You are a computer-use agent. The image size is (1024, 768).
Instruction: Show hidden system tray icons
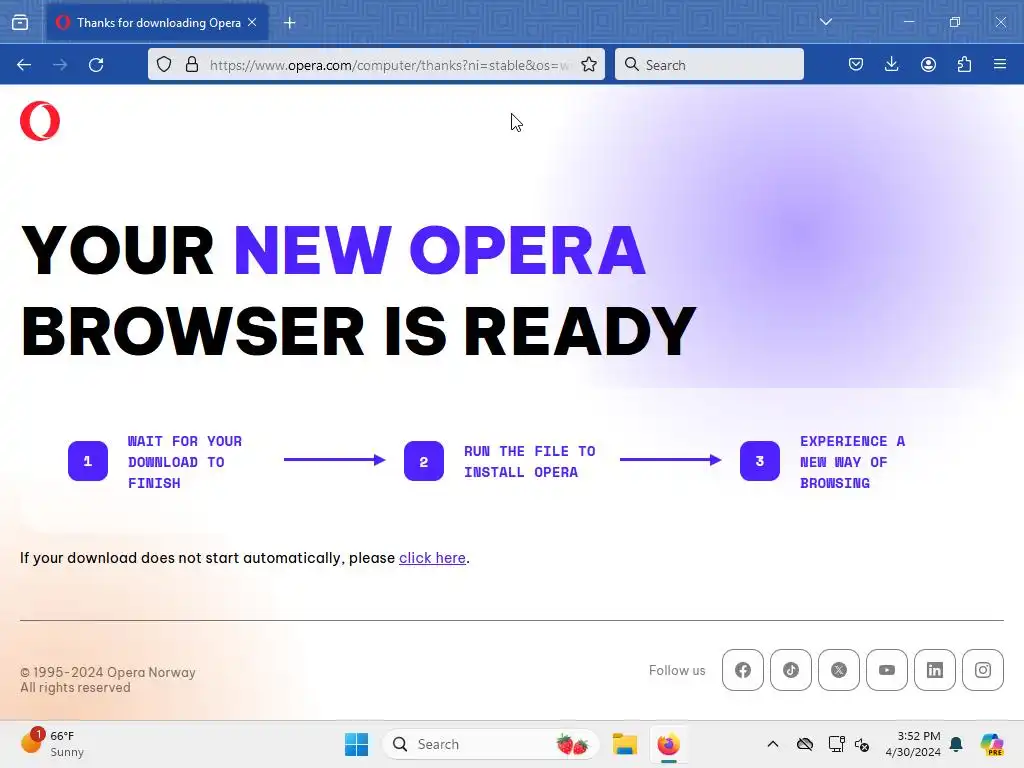pos(773,744)
